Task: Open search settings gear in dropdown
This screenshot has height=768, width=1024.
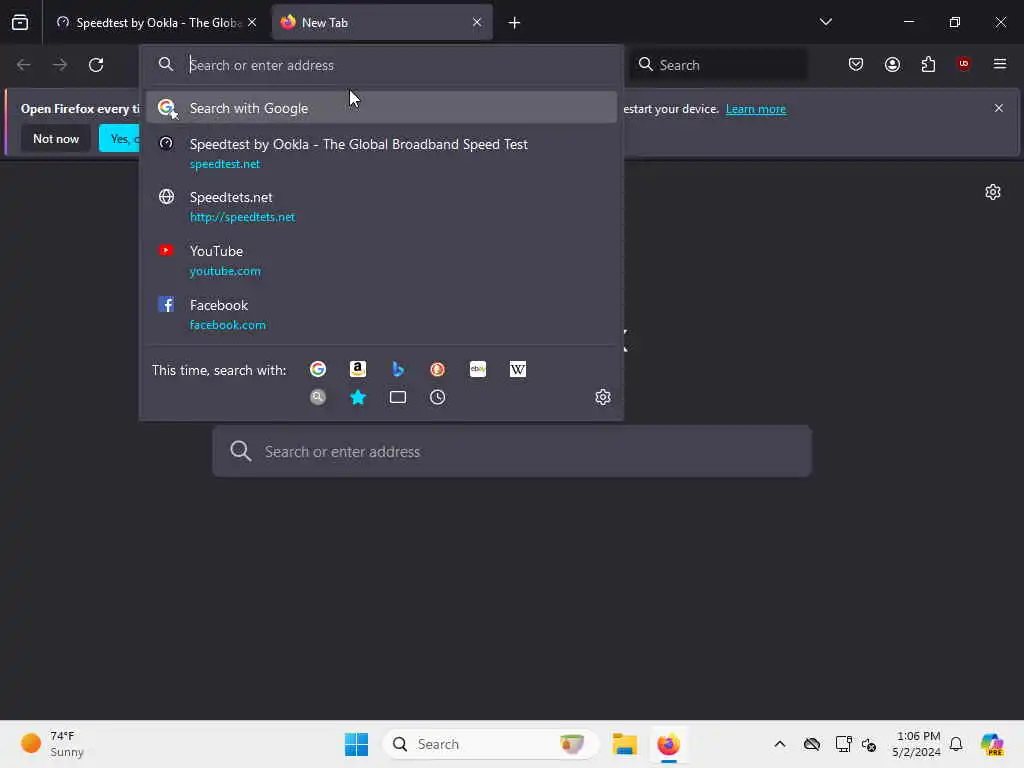Action: click(603, 397)
